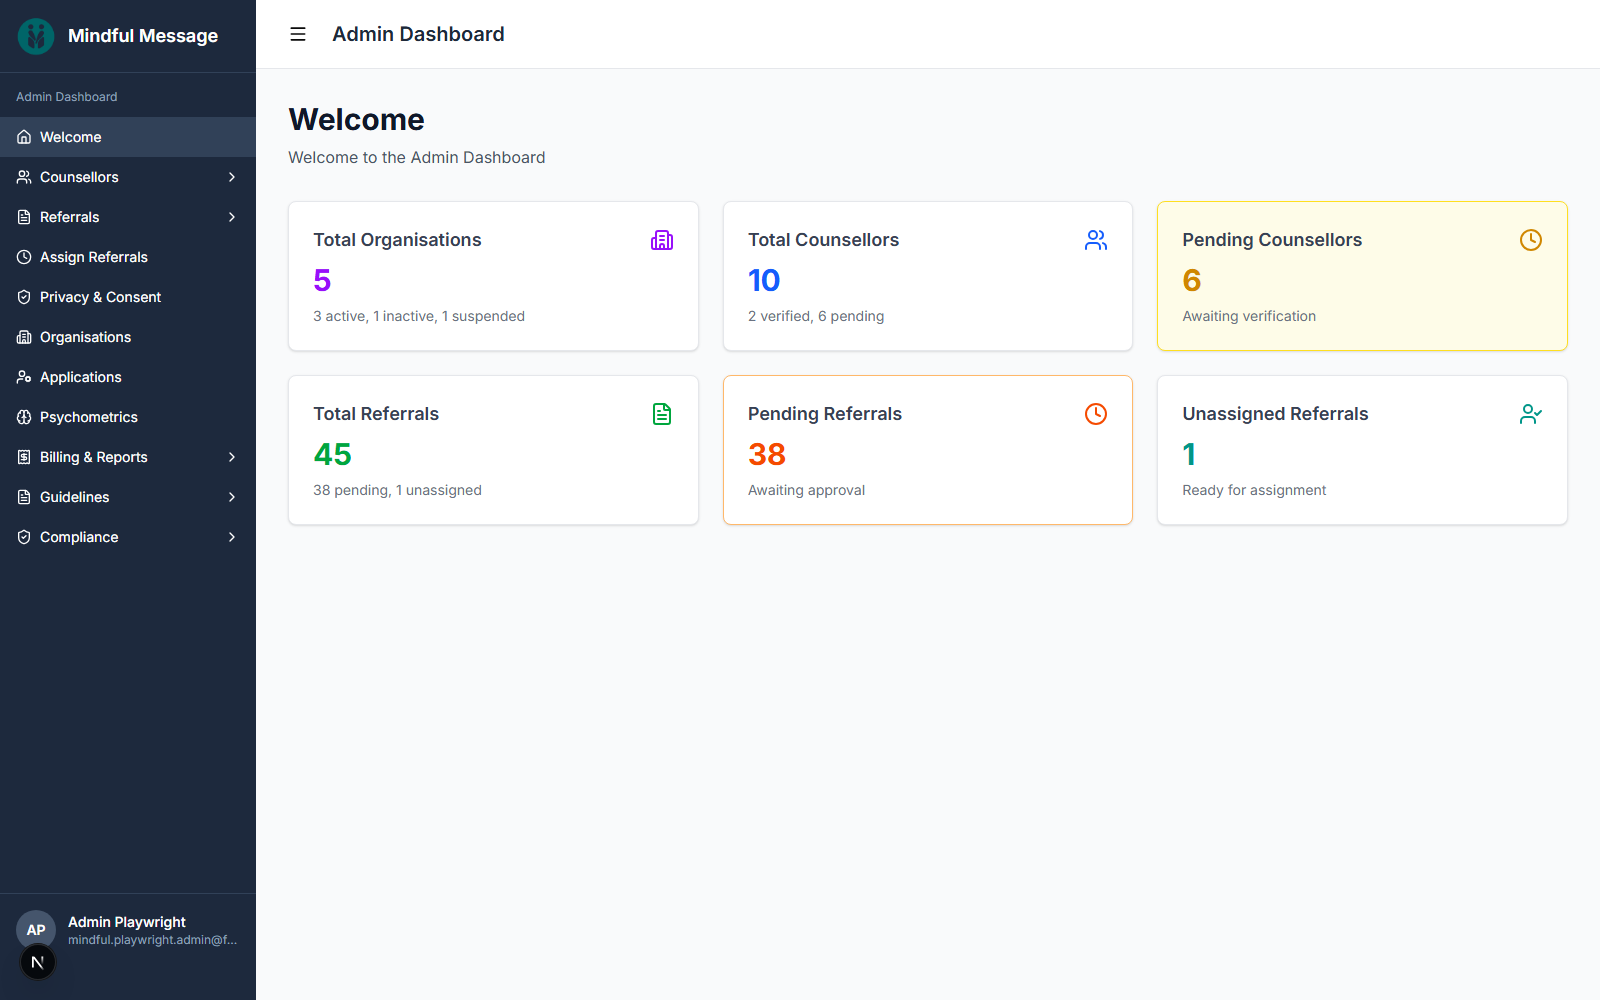The image size is (1600, 1000).
Task: Go to Organisations in the sidebar
Action: (128, 337)
